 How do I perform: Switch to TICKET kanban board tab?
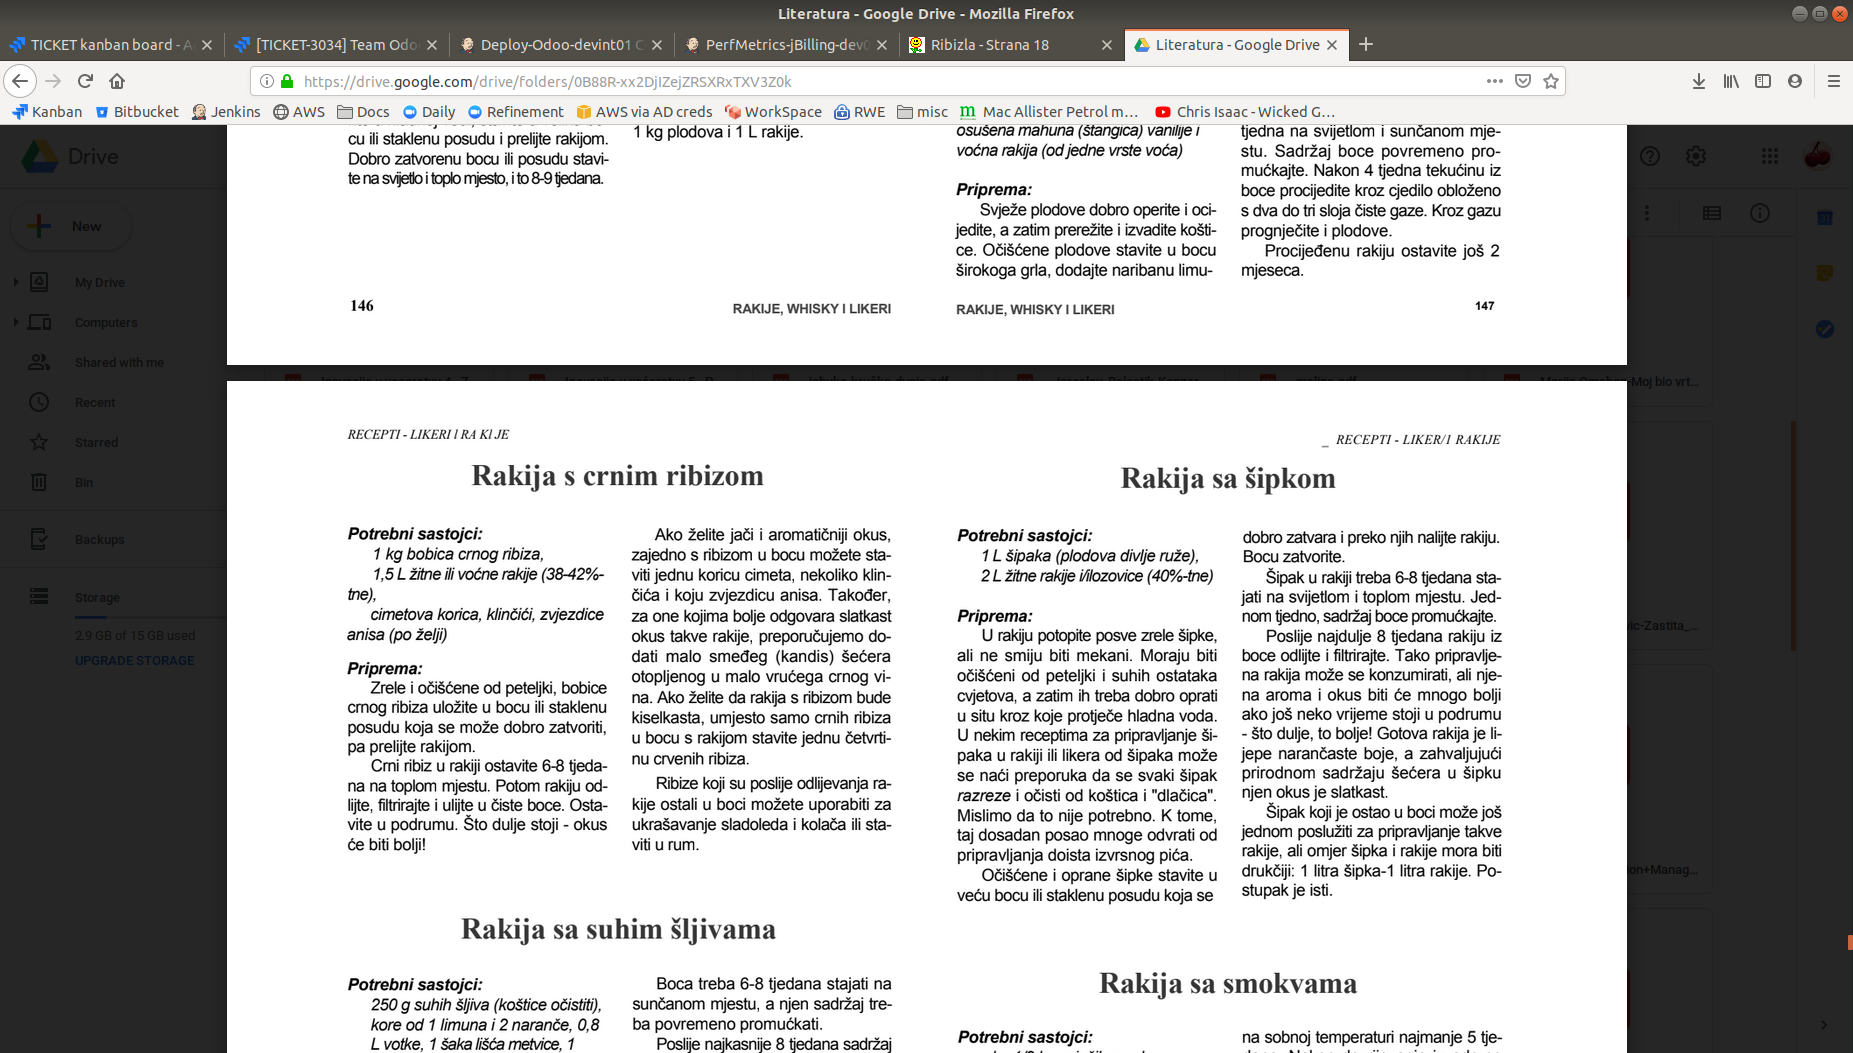tap(111, 45)
